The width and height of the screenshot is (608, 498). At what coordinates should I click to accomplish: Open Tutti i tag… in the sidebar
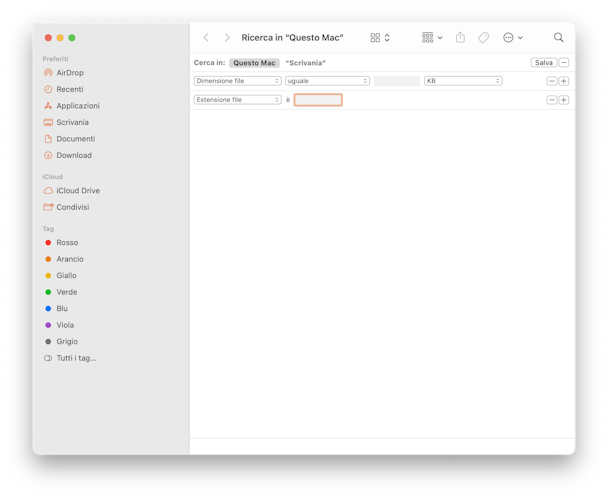pyautogui.click(x=76, y=358)
